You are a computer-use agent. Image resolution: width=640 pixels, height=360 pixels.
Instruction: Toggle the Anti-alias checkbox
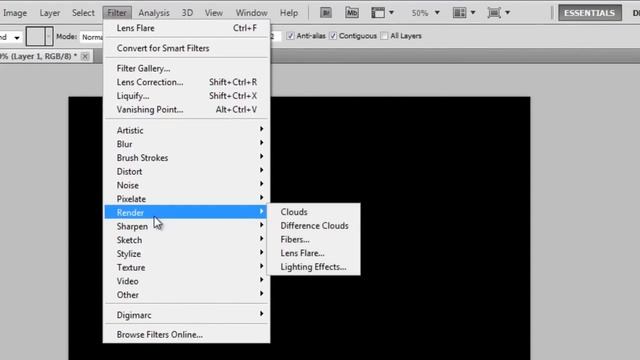pyautogui.click(x=290, y=36)
